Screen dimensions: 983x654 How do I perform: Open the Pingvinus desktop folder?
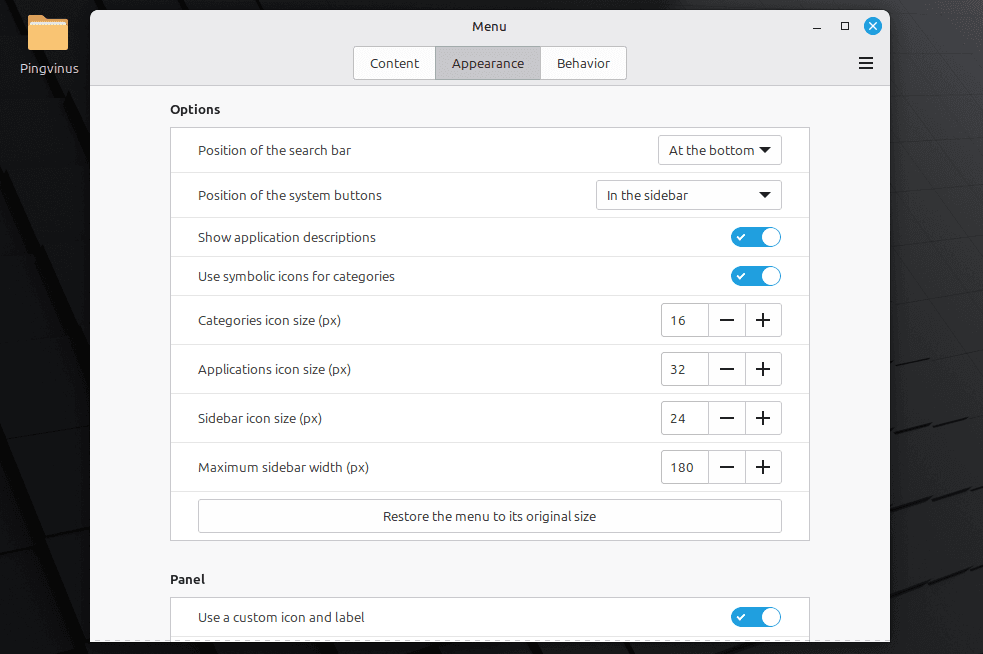click(48, 37)
